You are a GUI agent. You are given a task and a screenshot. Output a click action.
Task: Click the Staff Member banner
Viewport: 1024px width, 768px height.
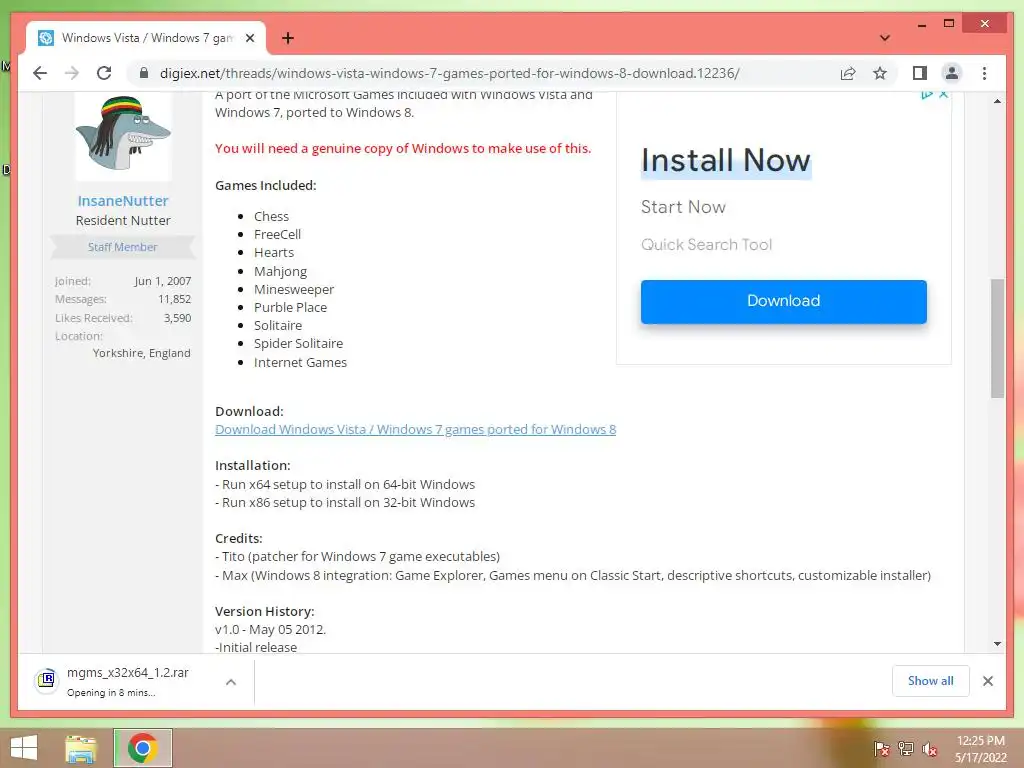(123, 247)
